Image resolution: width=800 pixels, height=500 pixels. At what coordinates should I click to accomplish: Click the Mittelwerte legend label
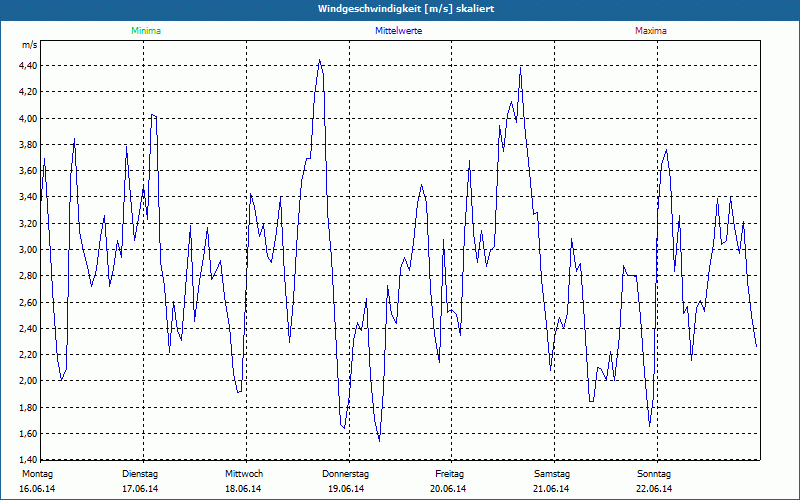point(398,31)
